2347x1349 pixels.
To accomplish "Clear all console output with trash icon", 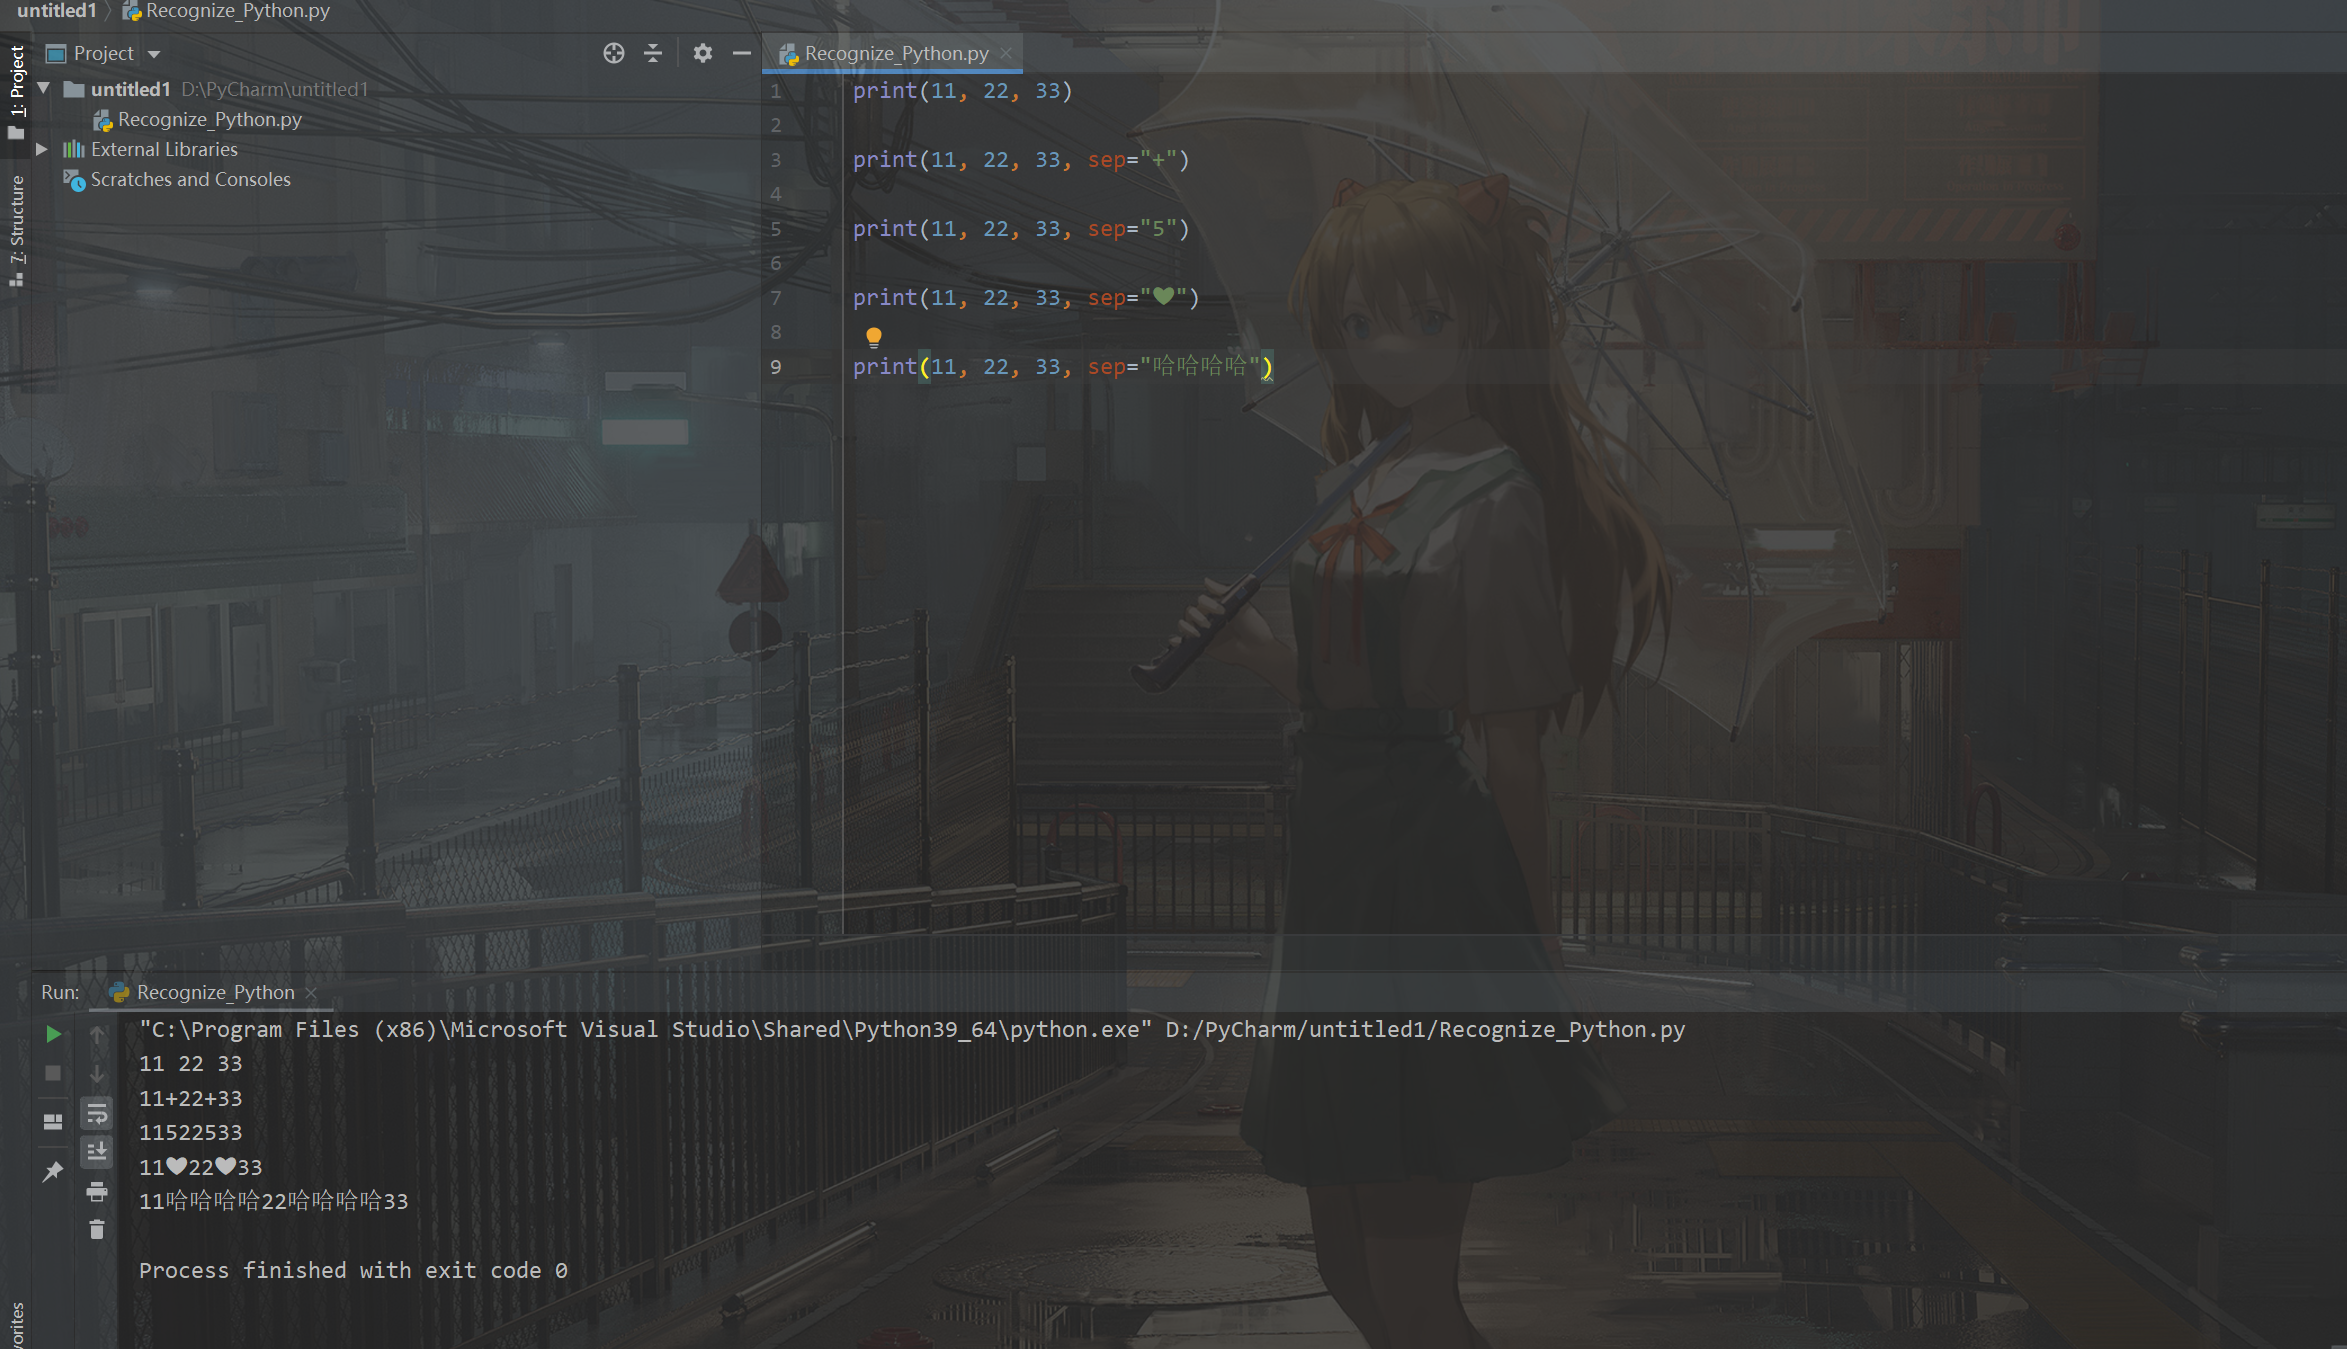I will tap(96, 1230).
